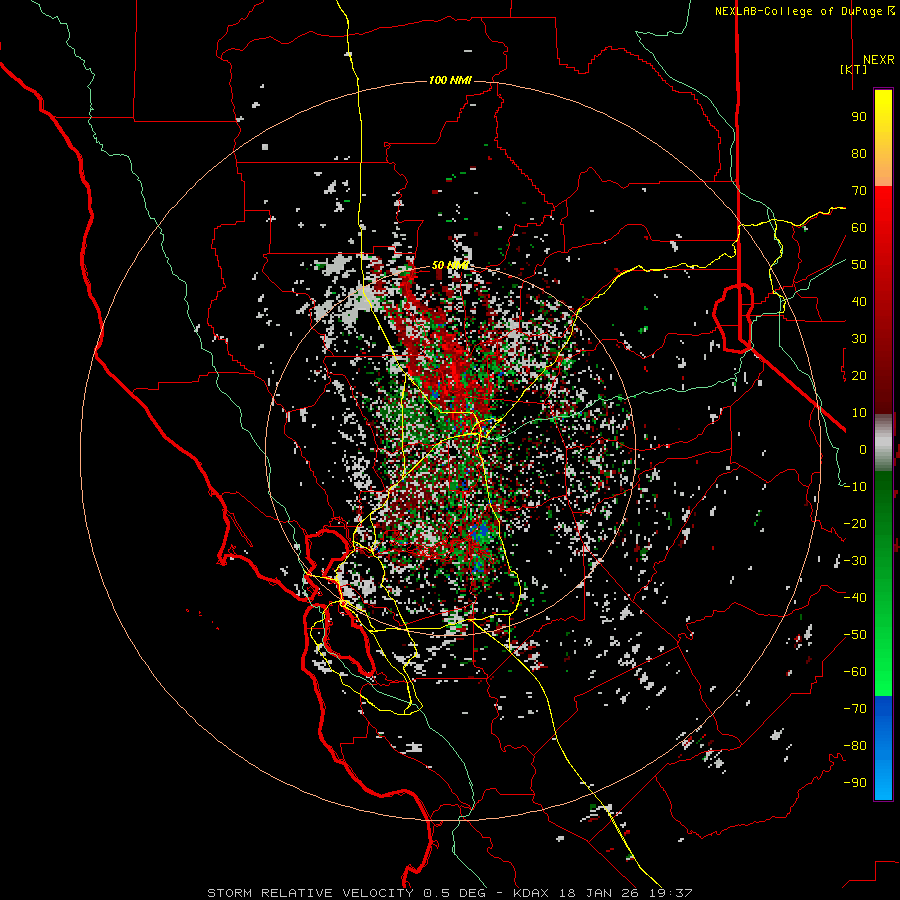
Task: Click the 0 value on velocity scale
Action: click(x=863, y=449)
